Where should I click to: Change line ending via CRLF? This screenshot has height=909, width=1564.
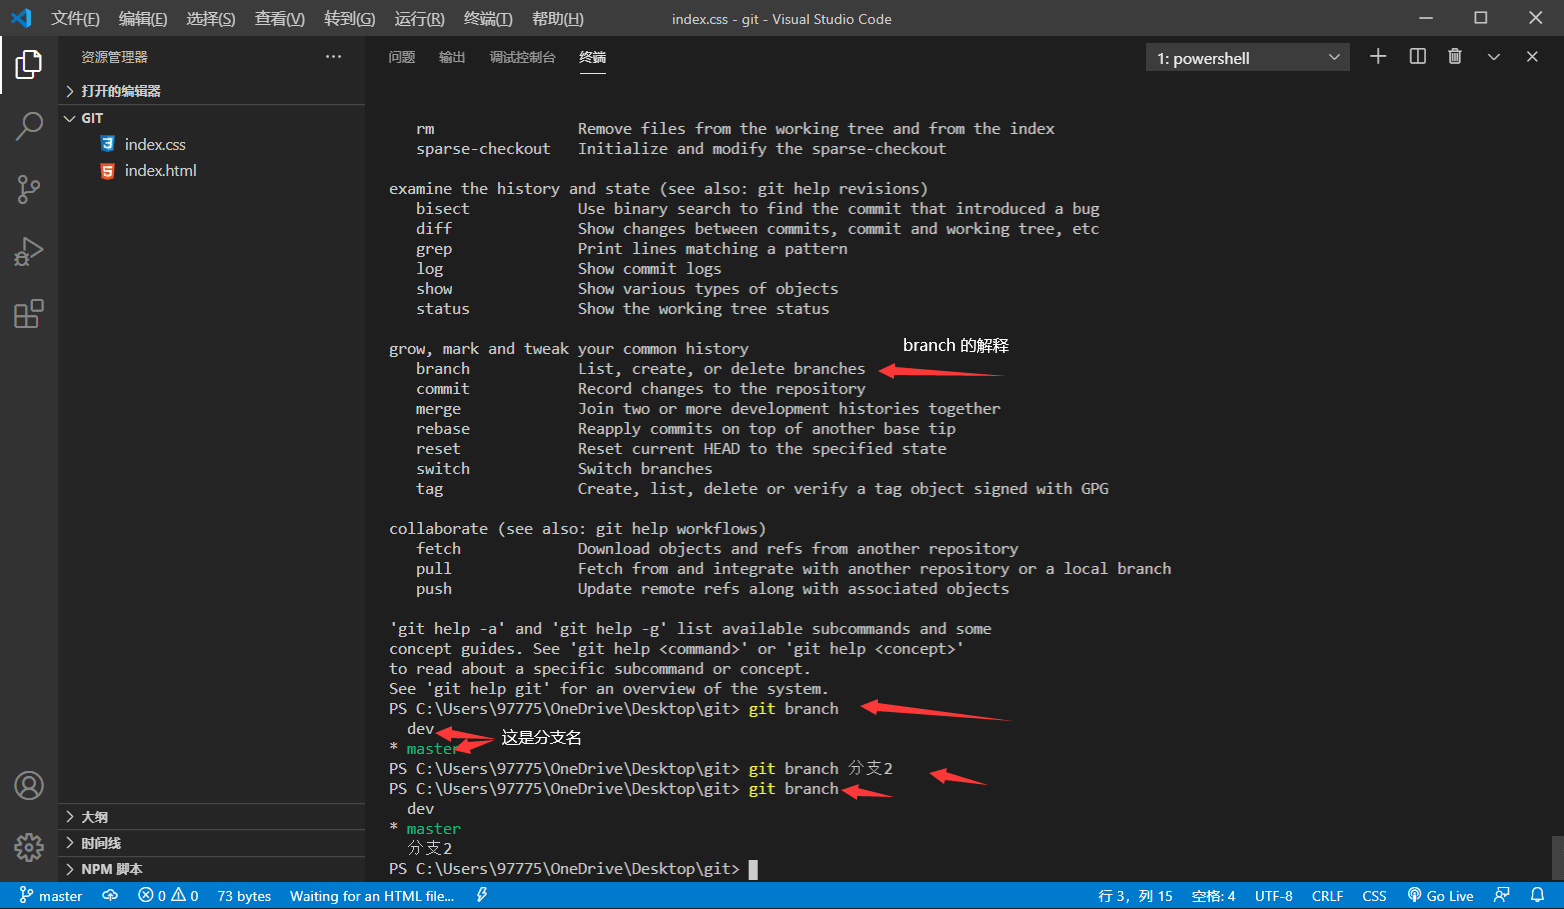coord(1327,896)
